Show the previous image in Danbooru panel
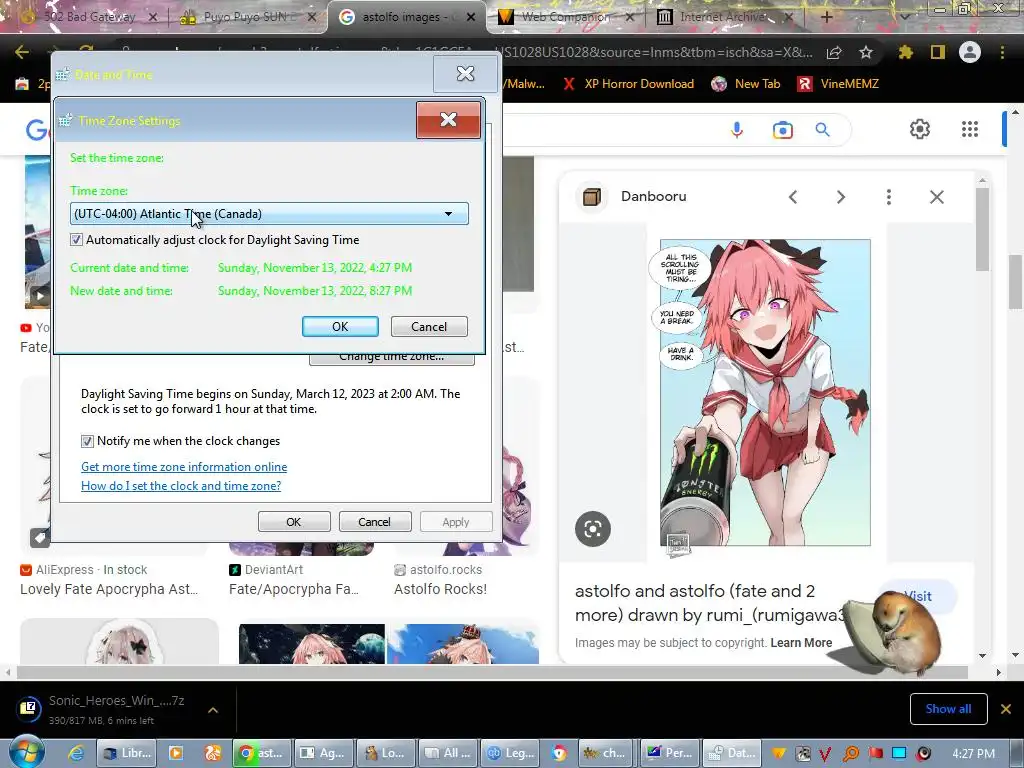Screen dimensions: 1024x768 [793, 197]
